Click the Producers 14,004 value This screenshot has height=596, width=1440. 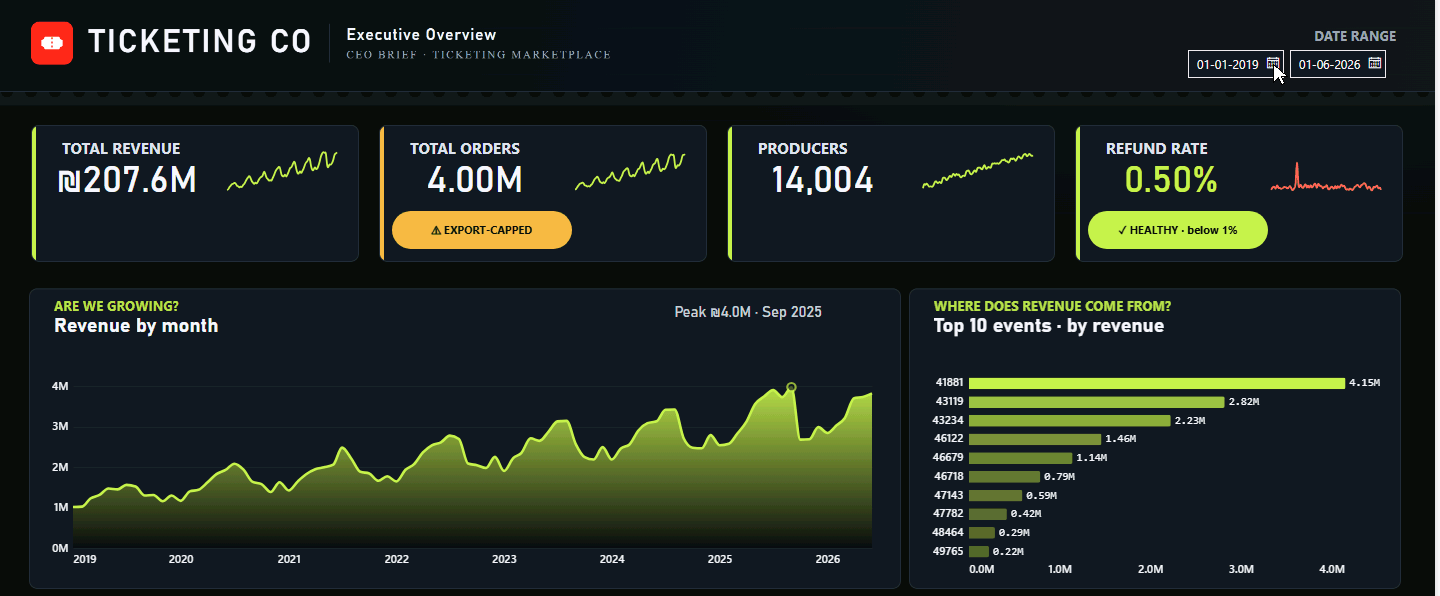click(822, 181)
